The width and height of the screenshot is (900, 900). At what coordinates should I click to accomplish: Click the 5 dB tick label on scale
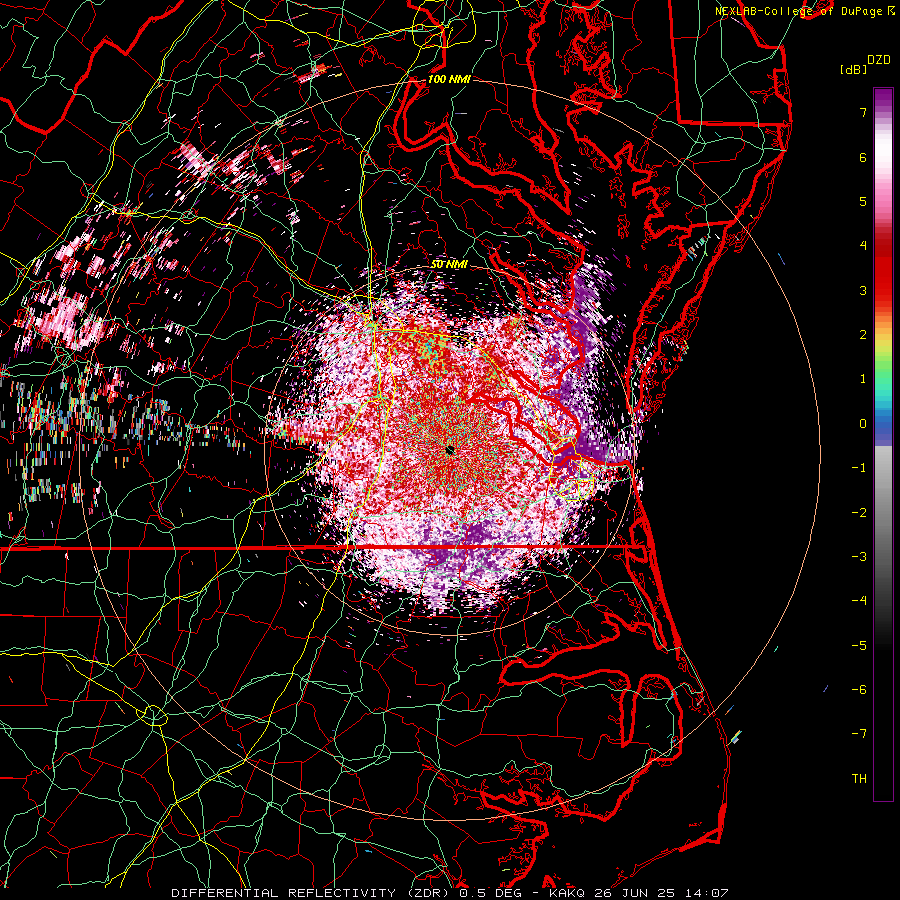[863, 201]
